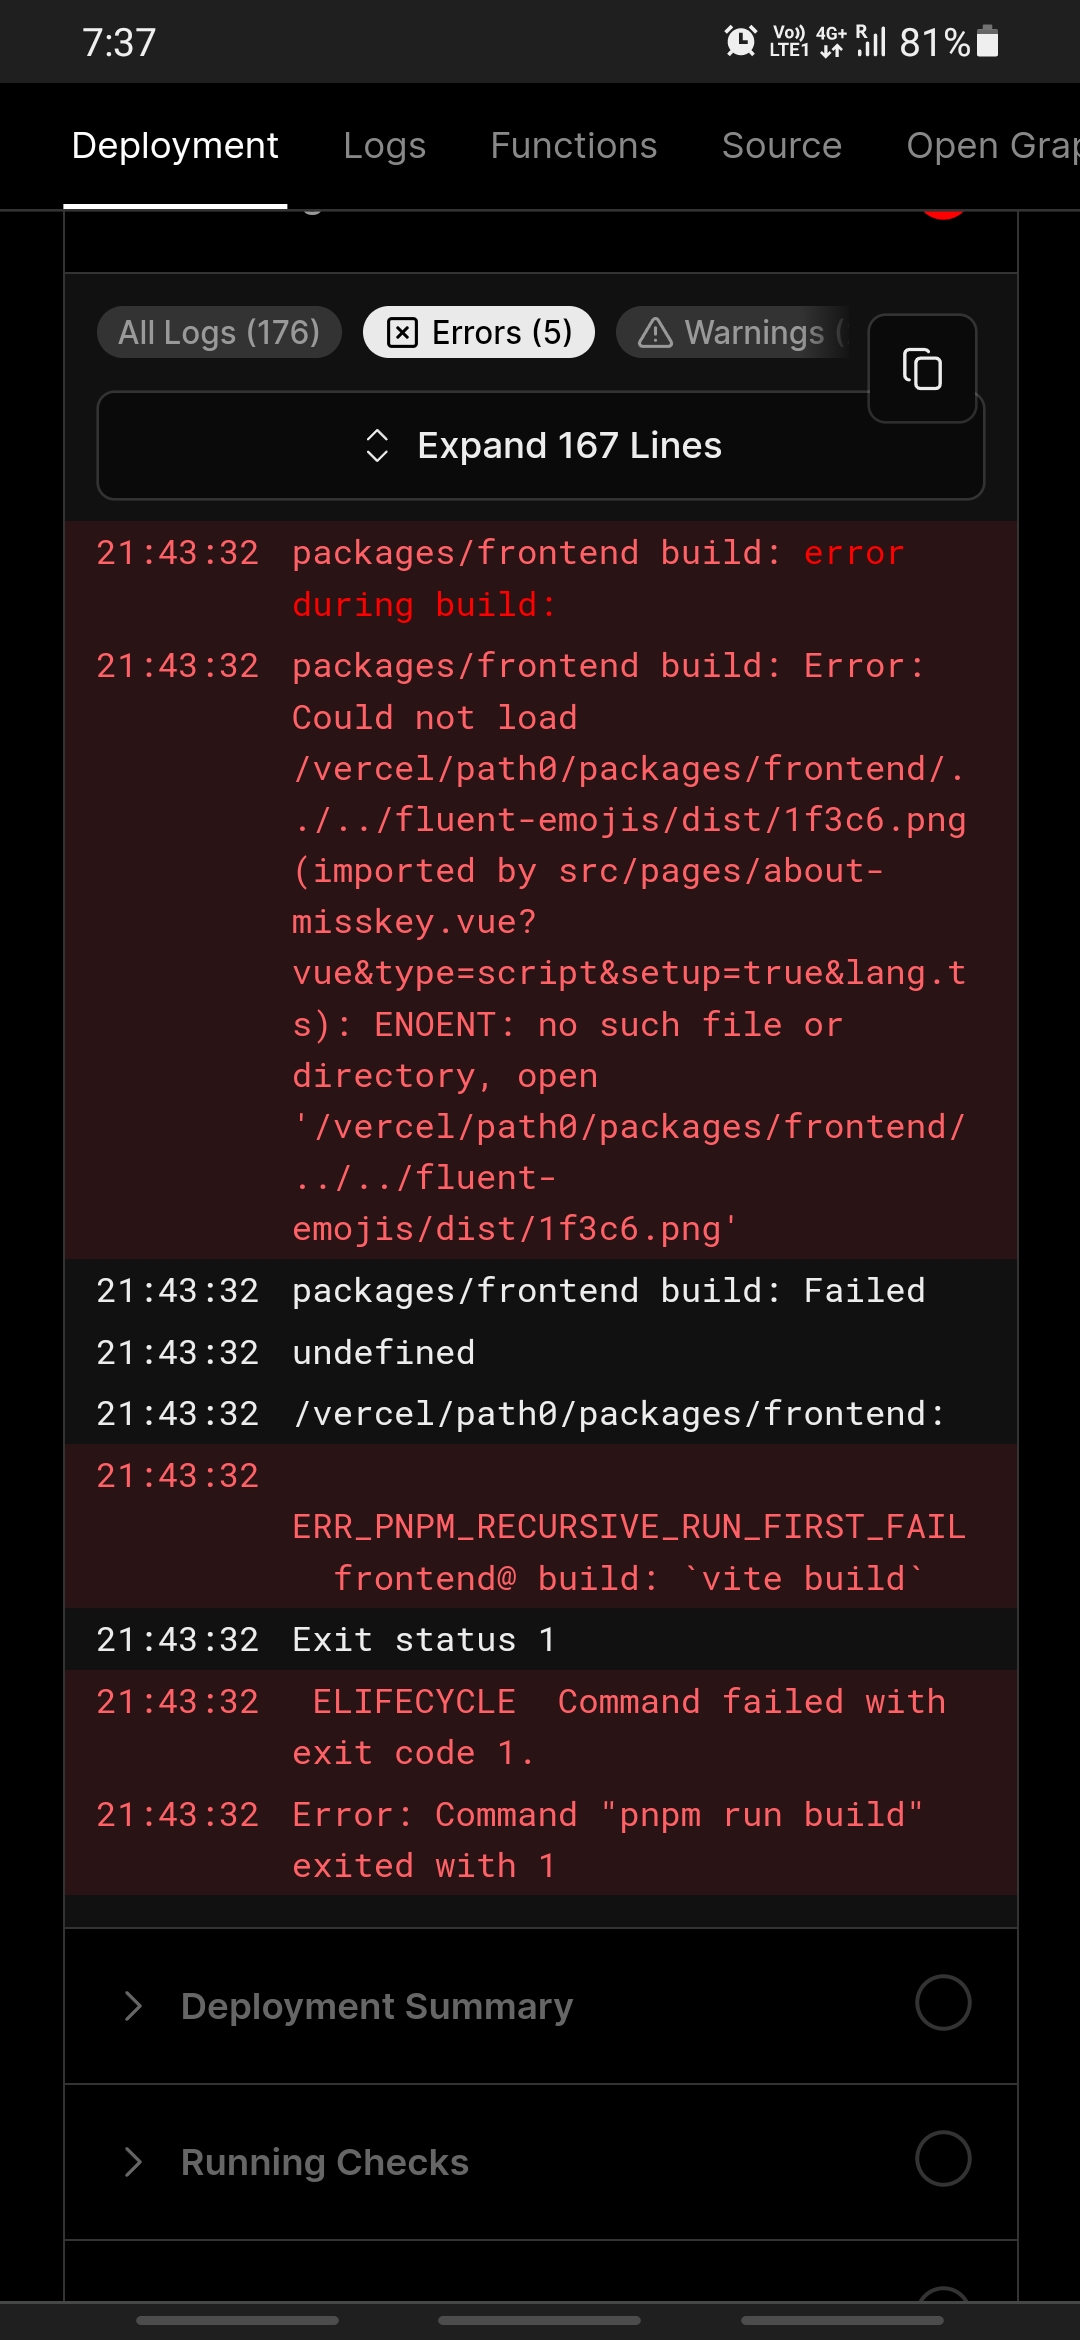Click the chevron beside Deployment Summary

pyautogui.click(x=133, y=2004)
